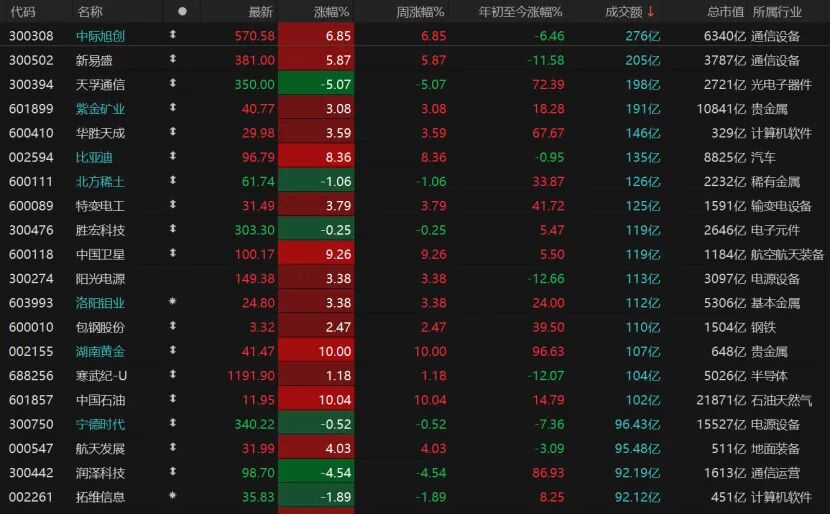Click the 年初至今涨幅% column header
Viewport: 831px width, 514px height.
point(520,12)
